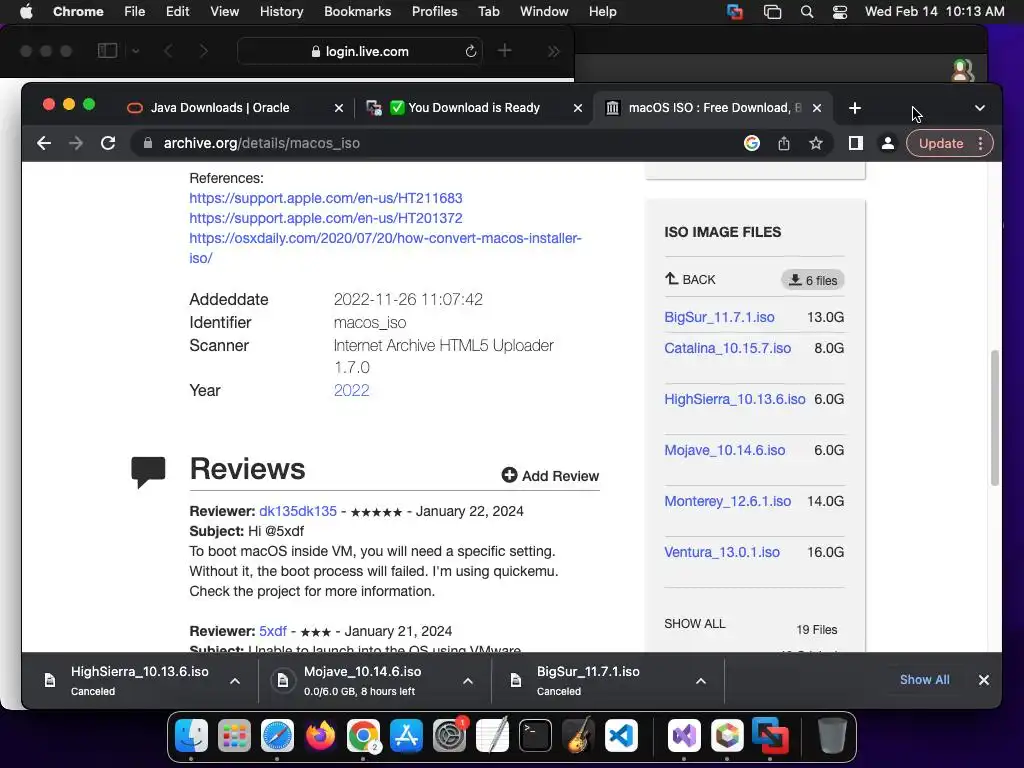
Task: Open new tab in Chrome
Action: pyautogui.click(x=855, y=108)
